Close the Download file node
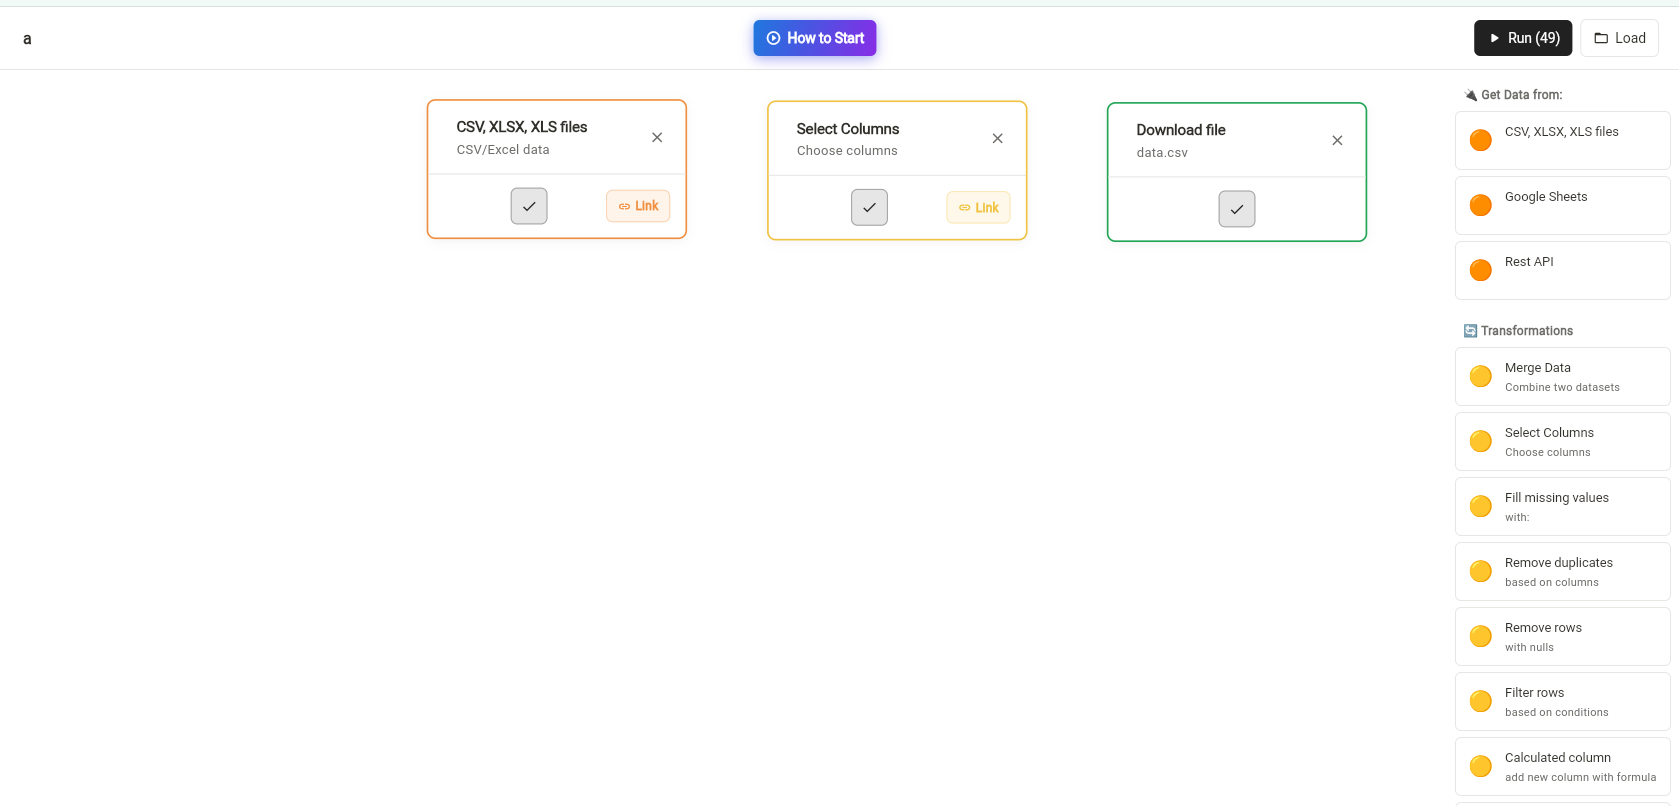1679x806 pixels. [x=1337, y=141]
